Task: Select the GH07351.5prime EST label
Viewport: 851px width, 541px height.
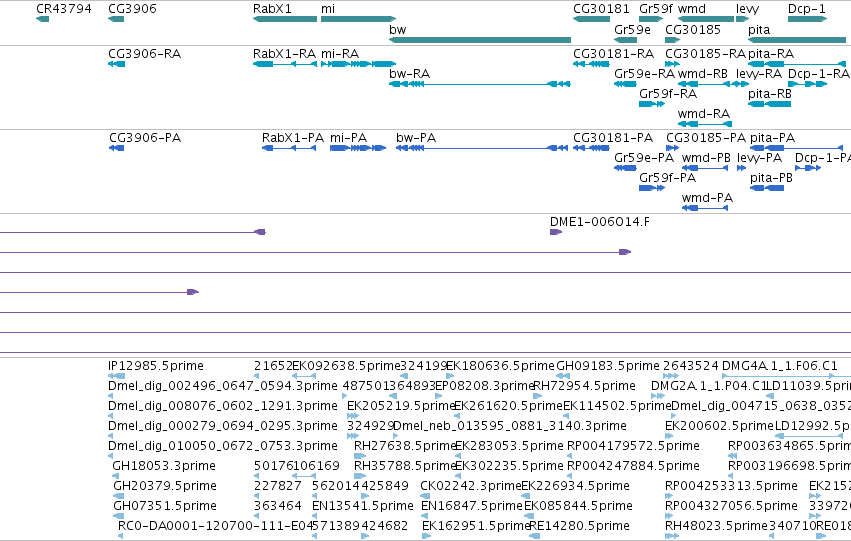Action: pos(165,506)
